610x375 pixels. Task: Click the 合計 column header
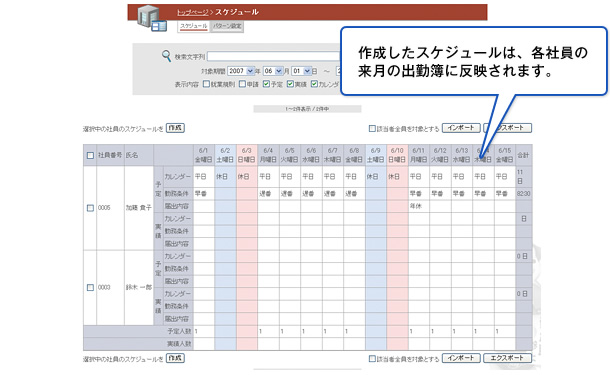pyautogui.click(x=523, y=155)
